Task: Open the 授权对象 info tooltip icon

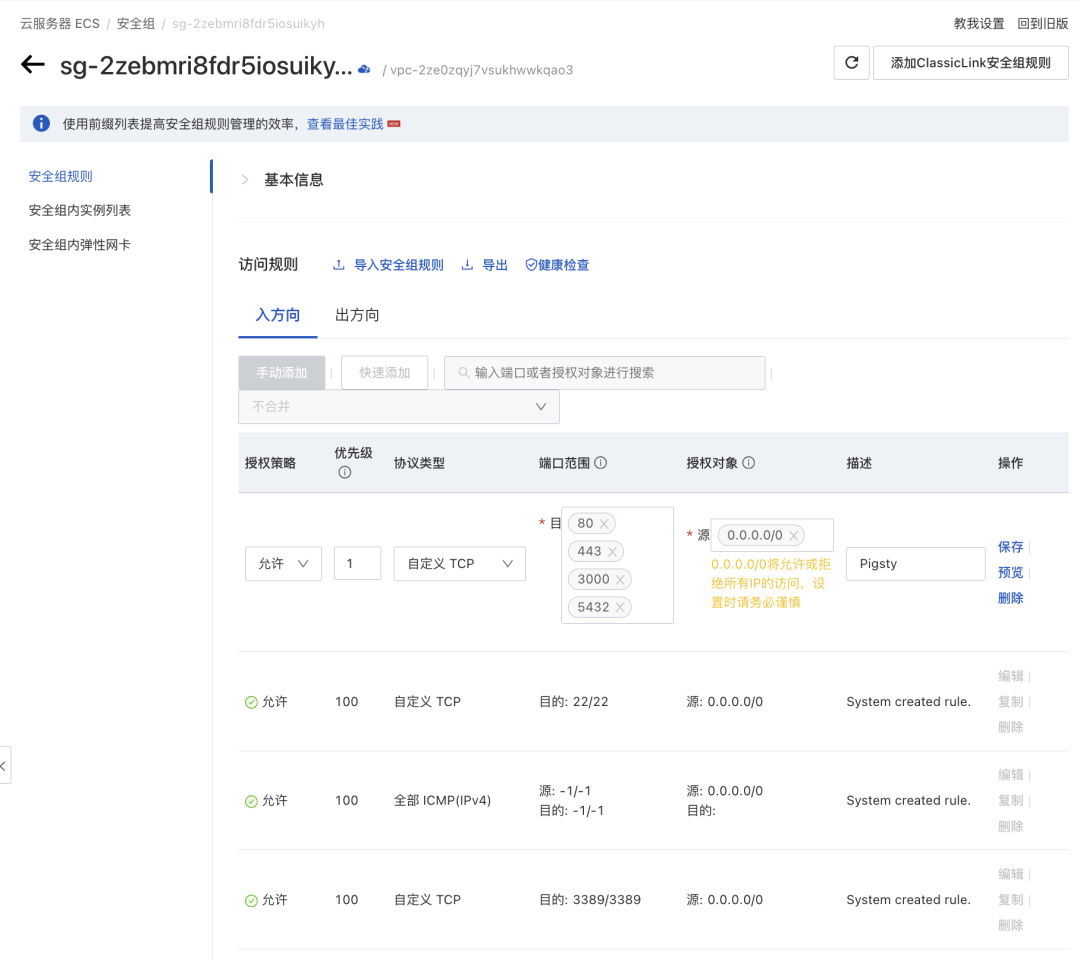Action: tap(749, 462)
